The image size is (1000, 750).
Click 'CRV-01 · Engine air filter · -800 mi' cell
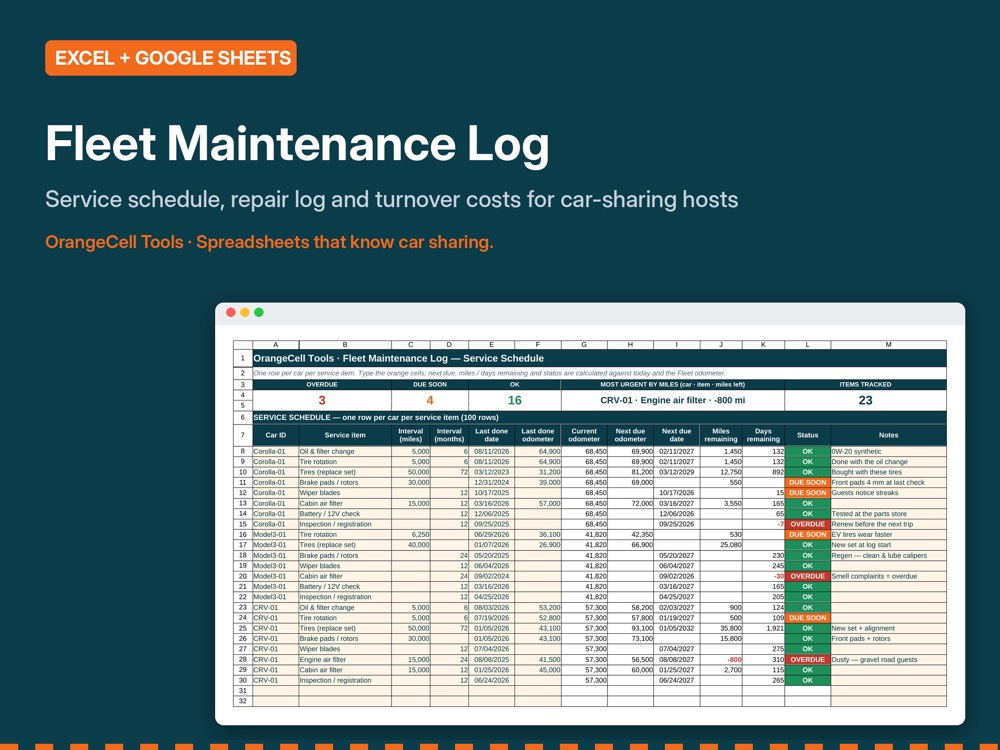673,401
